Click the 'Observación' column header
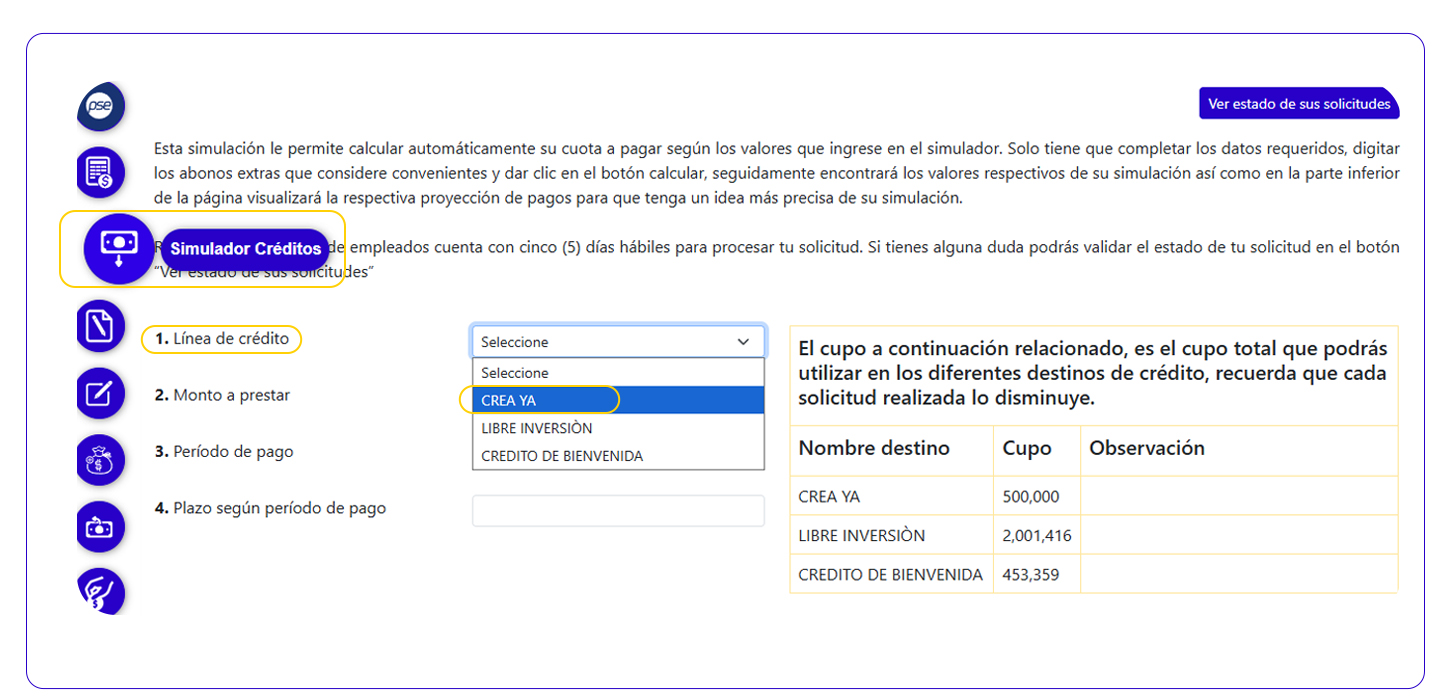This screenshot has height=696, width=1454. 1146,449
